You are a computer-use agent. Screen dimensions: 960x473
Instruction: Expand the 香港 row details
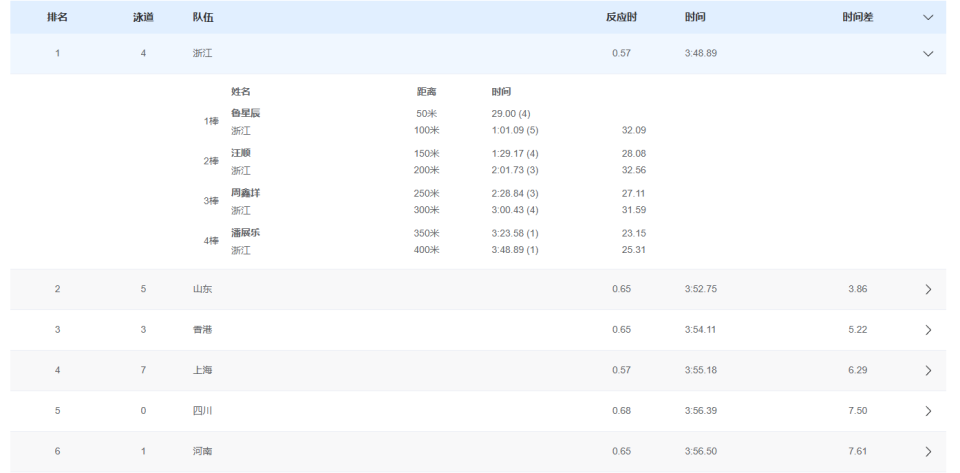tap(928, 330)
